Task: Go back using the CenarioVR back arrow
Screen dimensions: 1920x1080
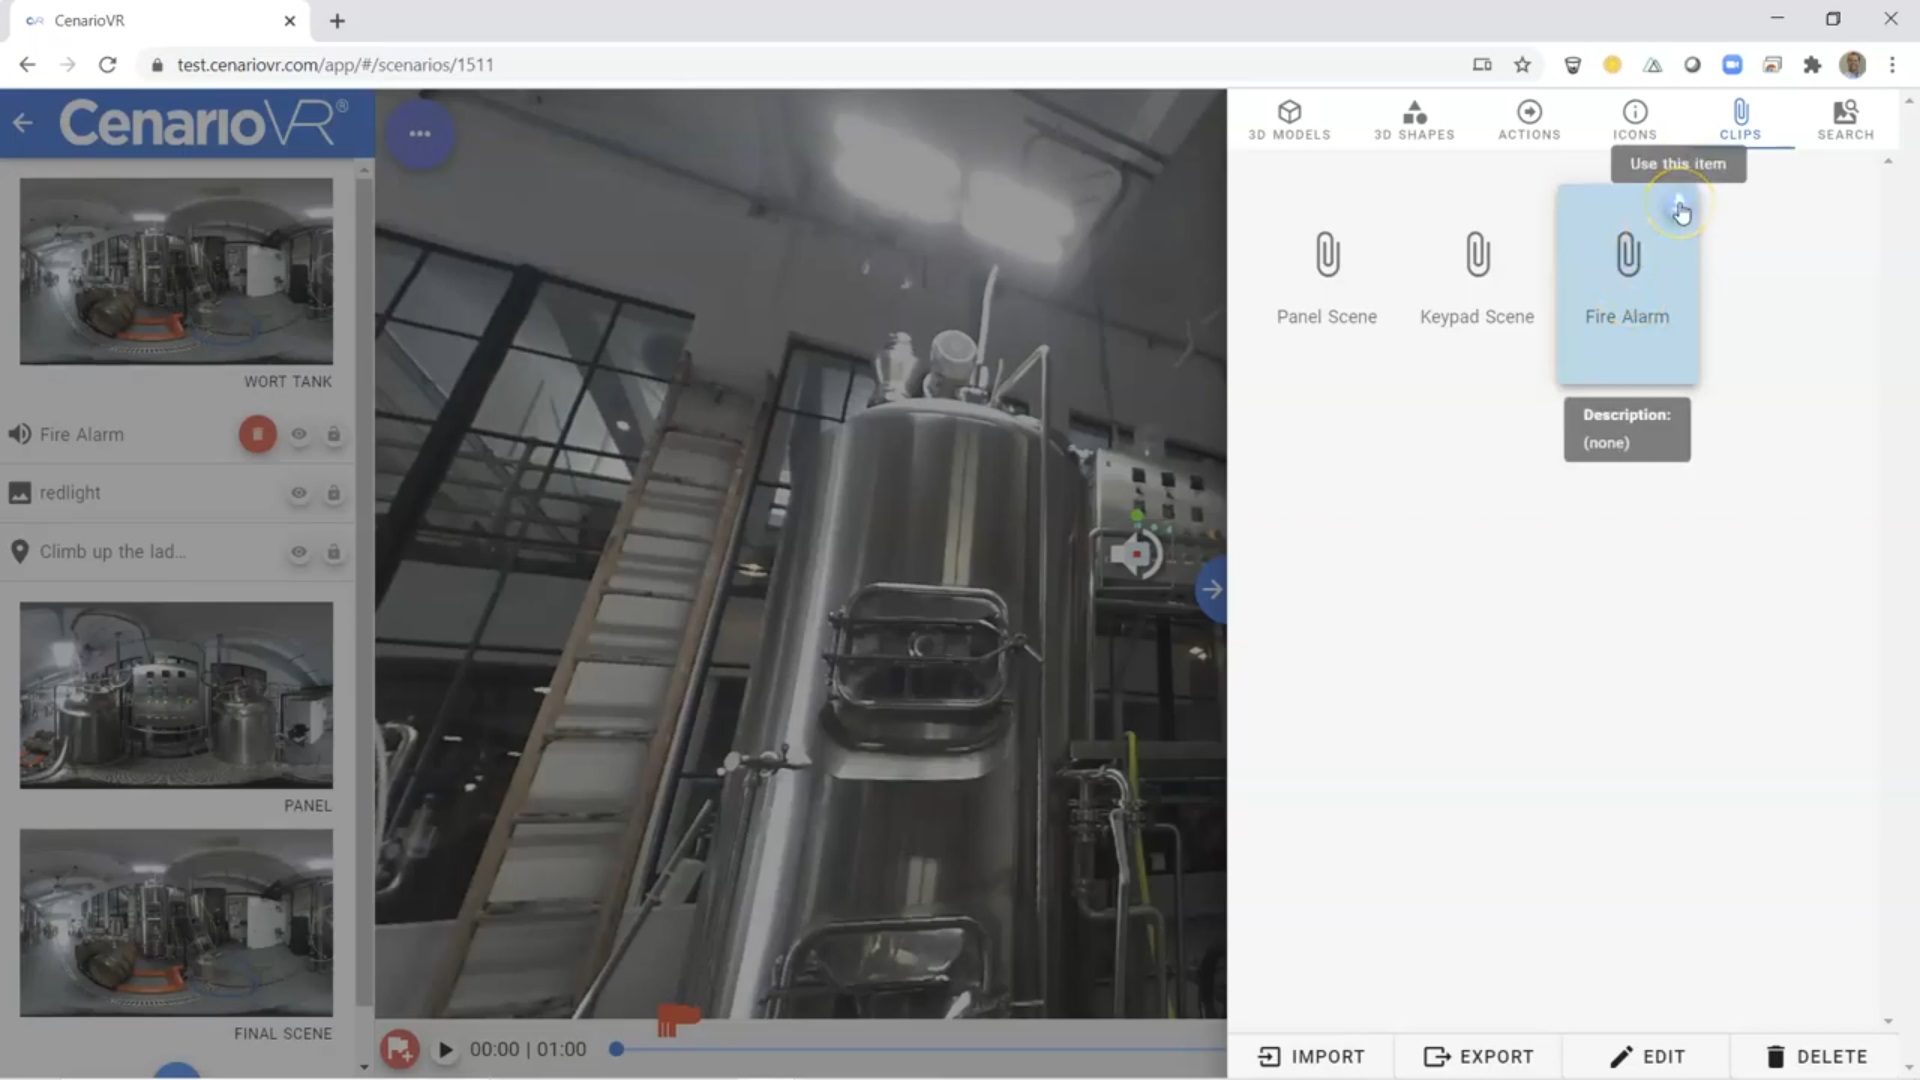Action: [23, 123]
